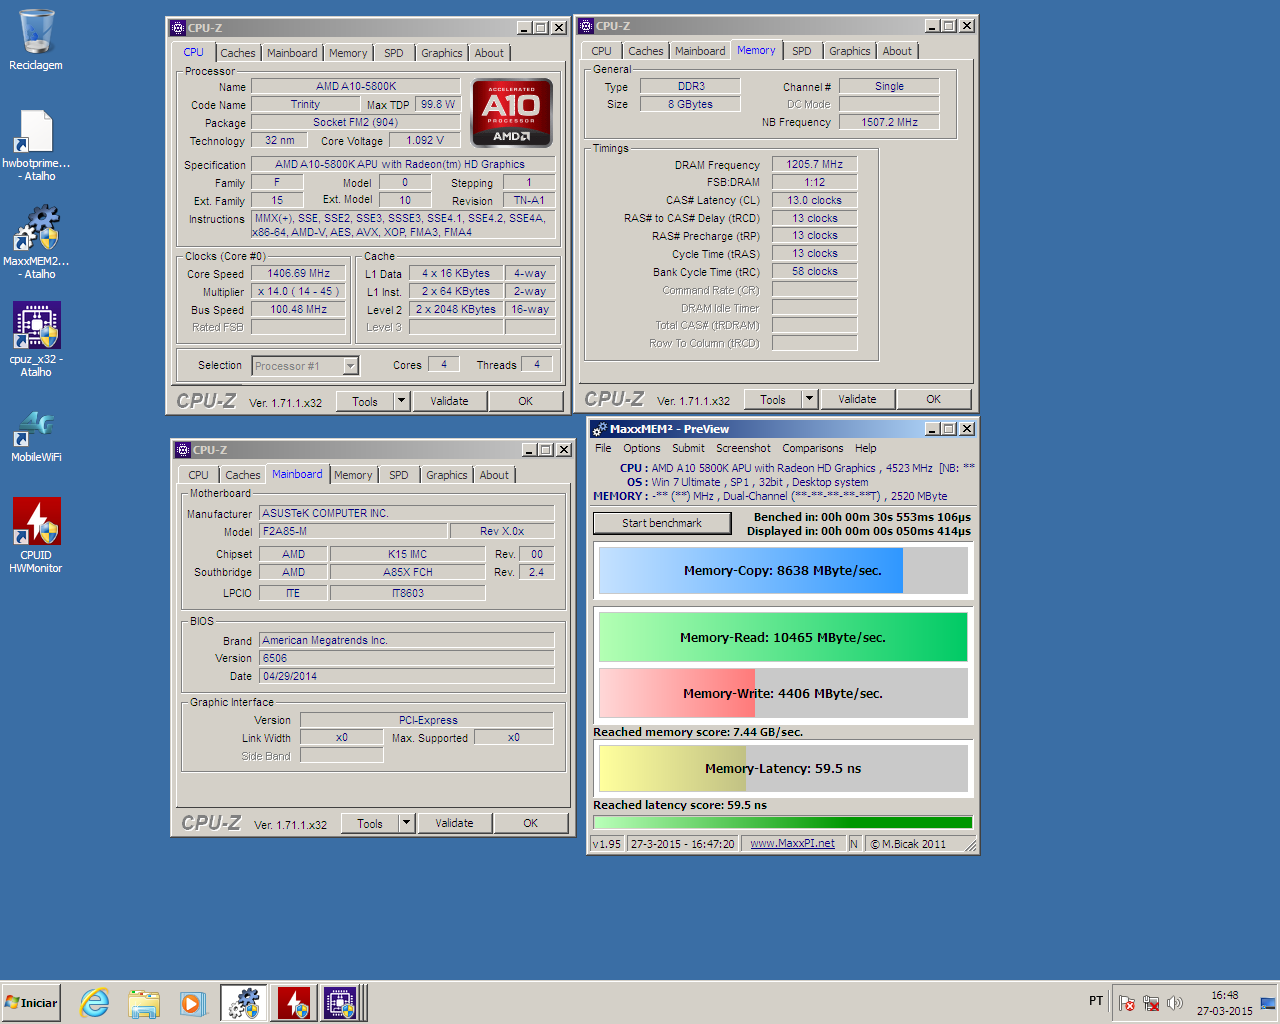Click Tools button in the CPU-Z CPU window
Screen dimensions: 1280x1024
point(365,401)
